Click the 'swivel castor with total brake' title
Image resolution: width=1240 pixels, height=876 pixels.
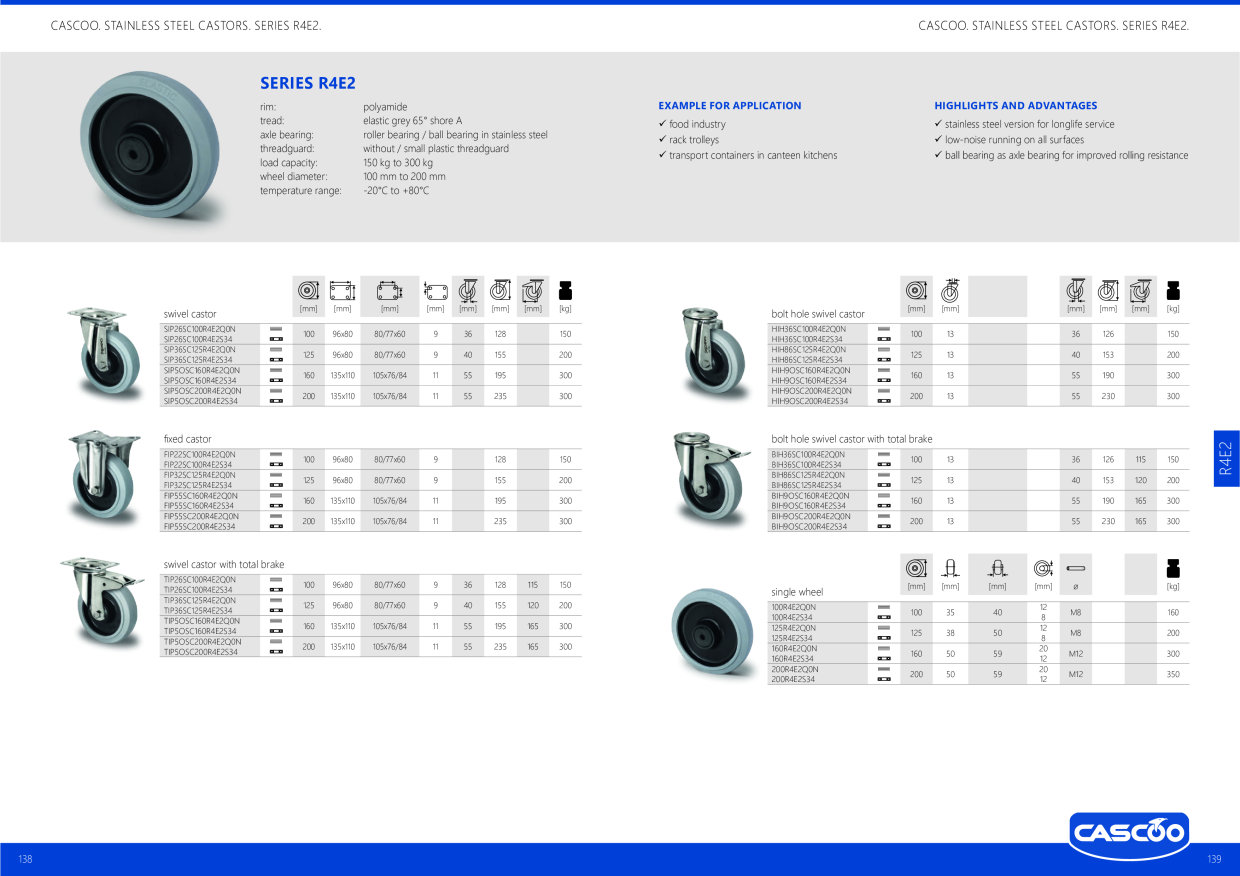coord(224,565)
